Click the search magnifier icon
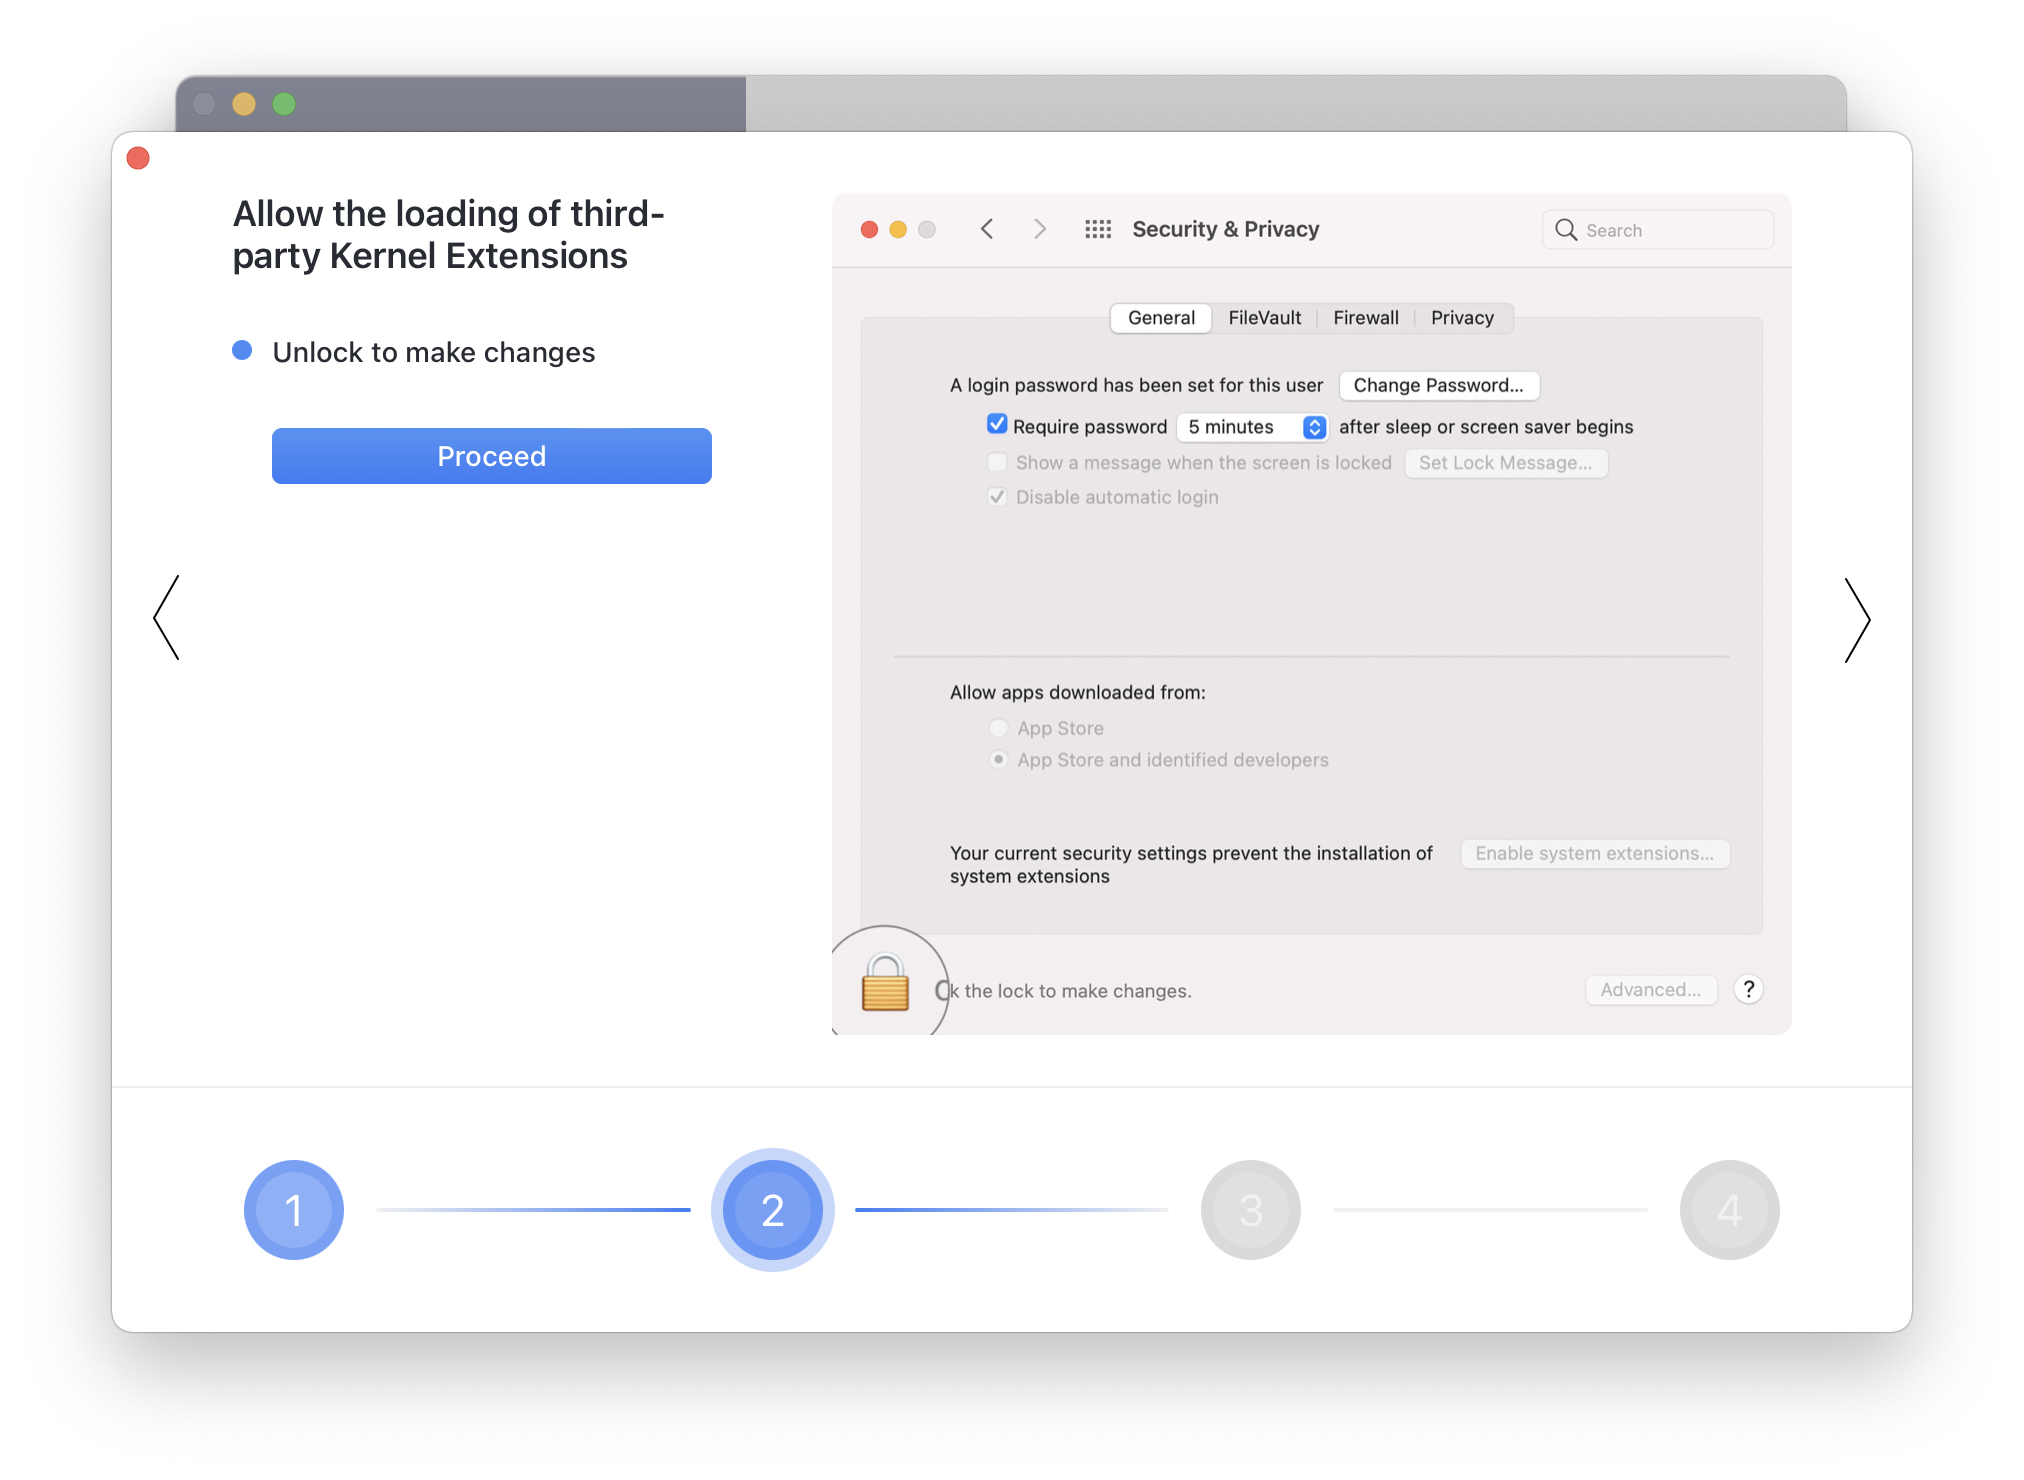Viewport: 2024px width, 1480px height. 1566,230
